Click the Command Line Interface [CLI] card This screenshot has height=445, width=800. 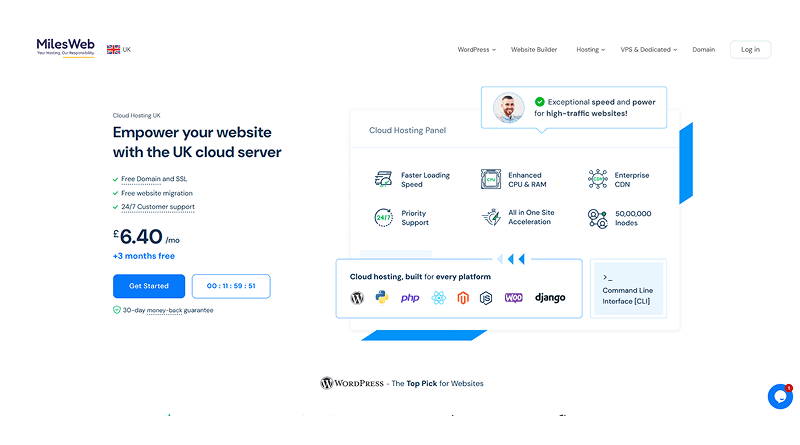629,288
